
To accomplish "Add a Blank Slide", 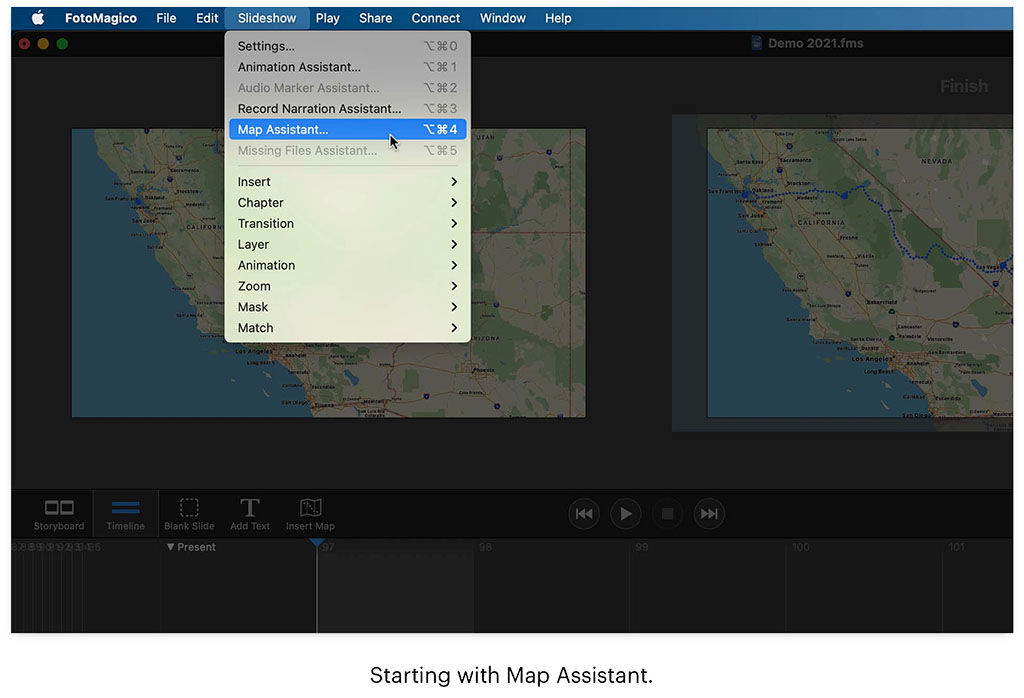I will point(189,515).
